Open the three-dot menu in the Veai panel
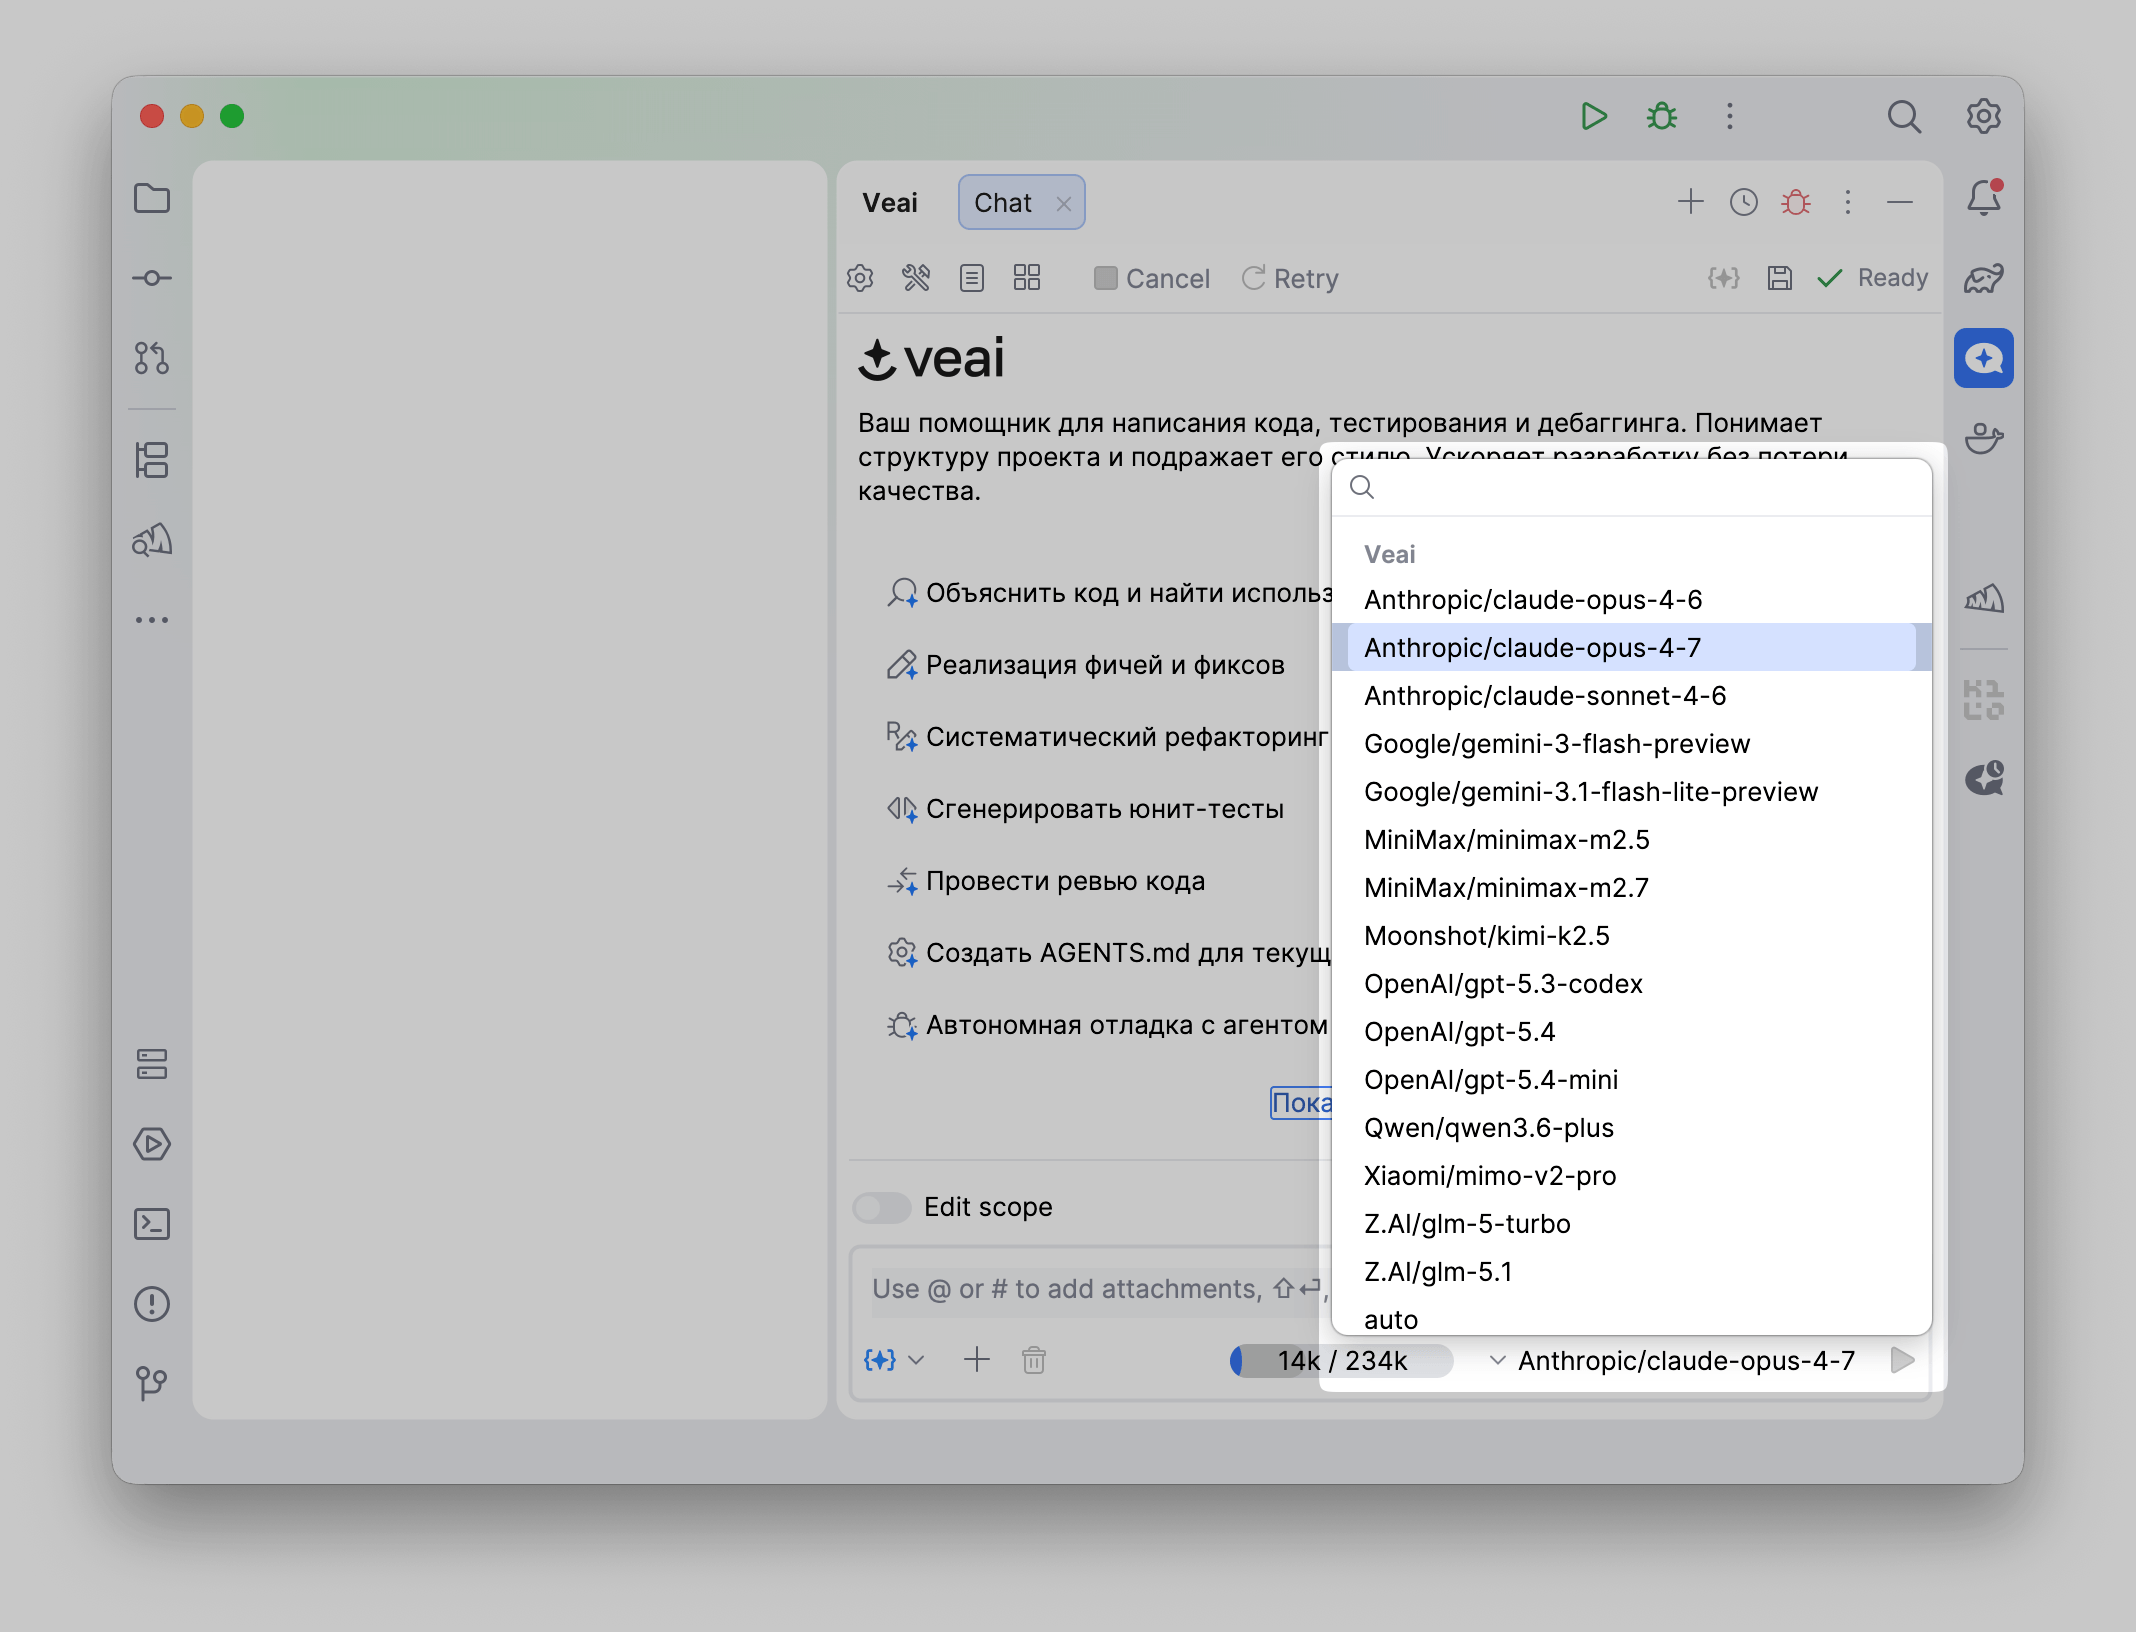 (x=1847, y=201)
